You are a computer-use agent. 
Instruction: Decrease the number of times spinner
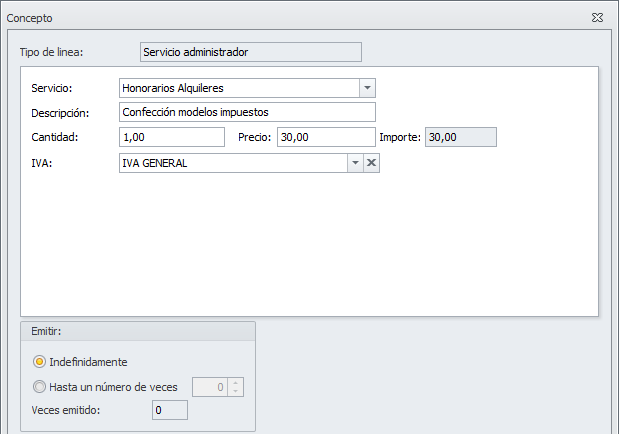click(x=235, y=392)
